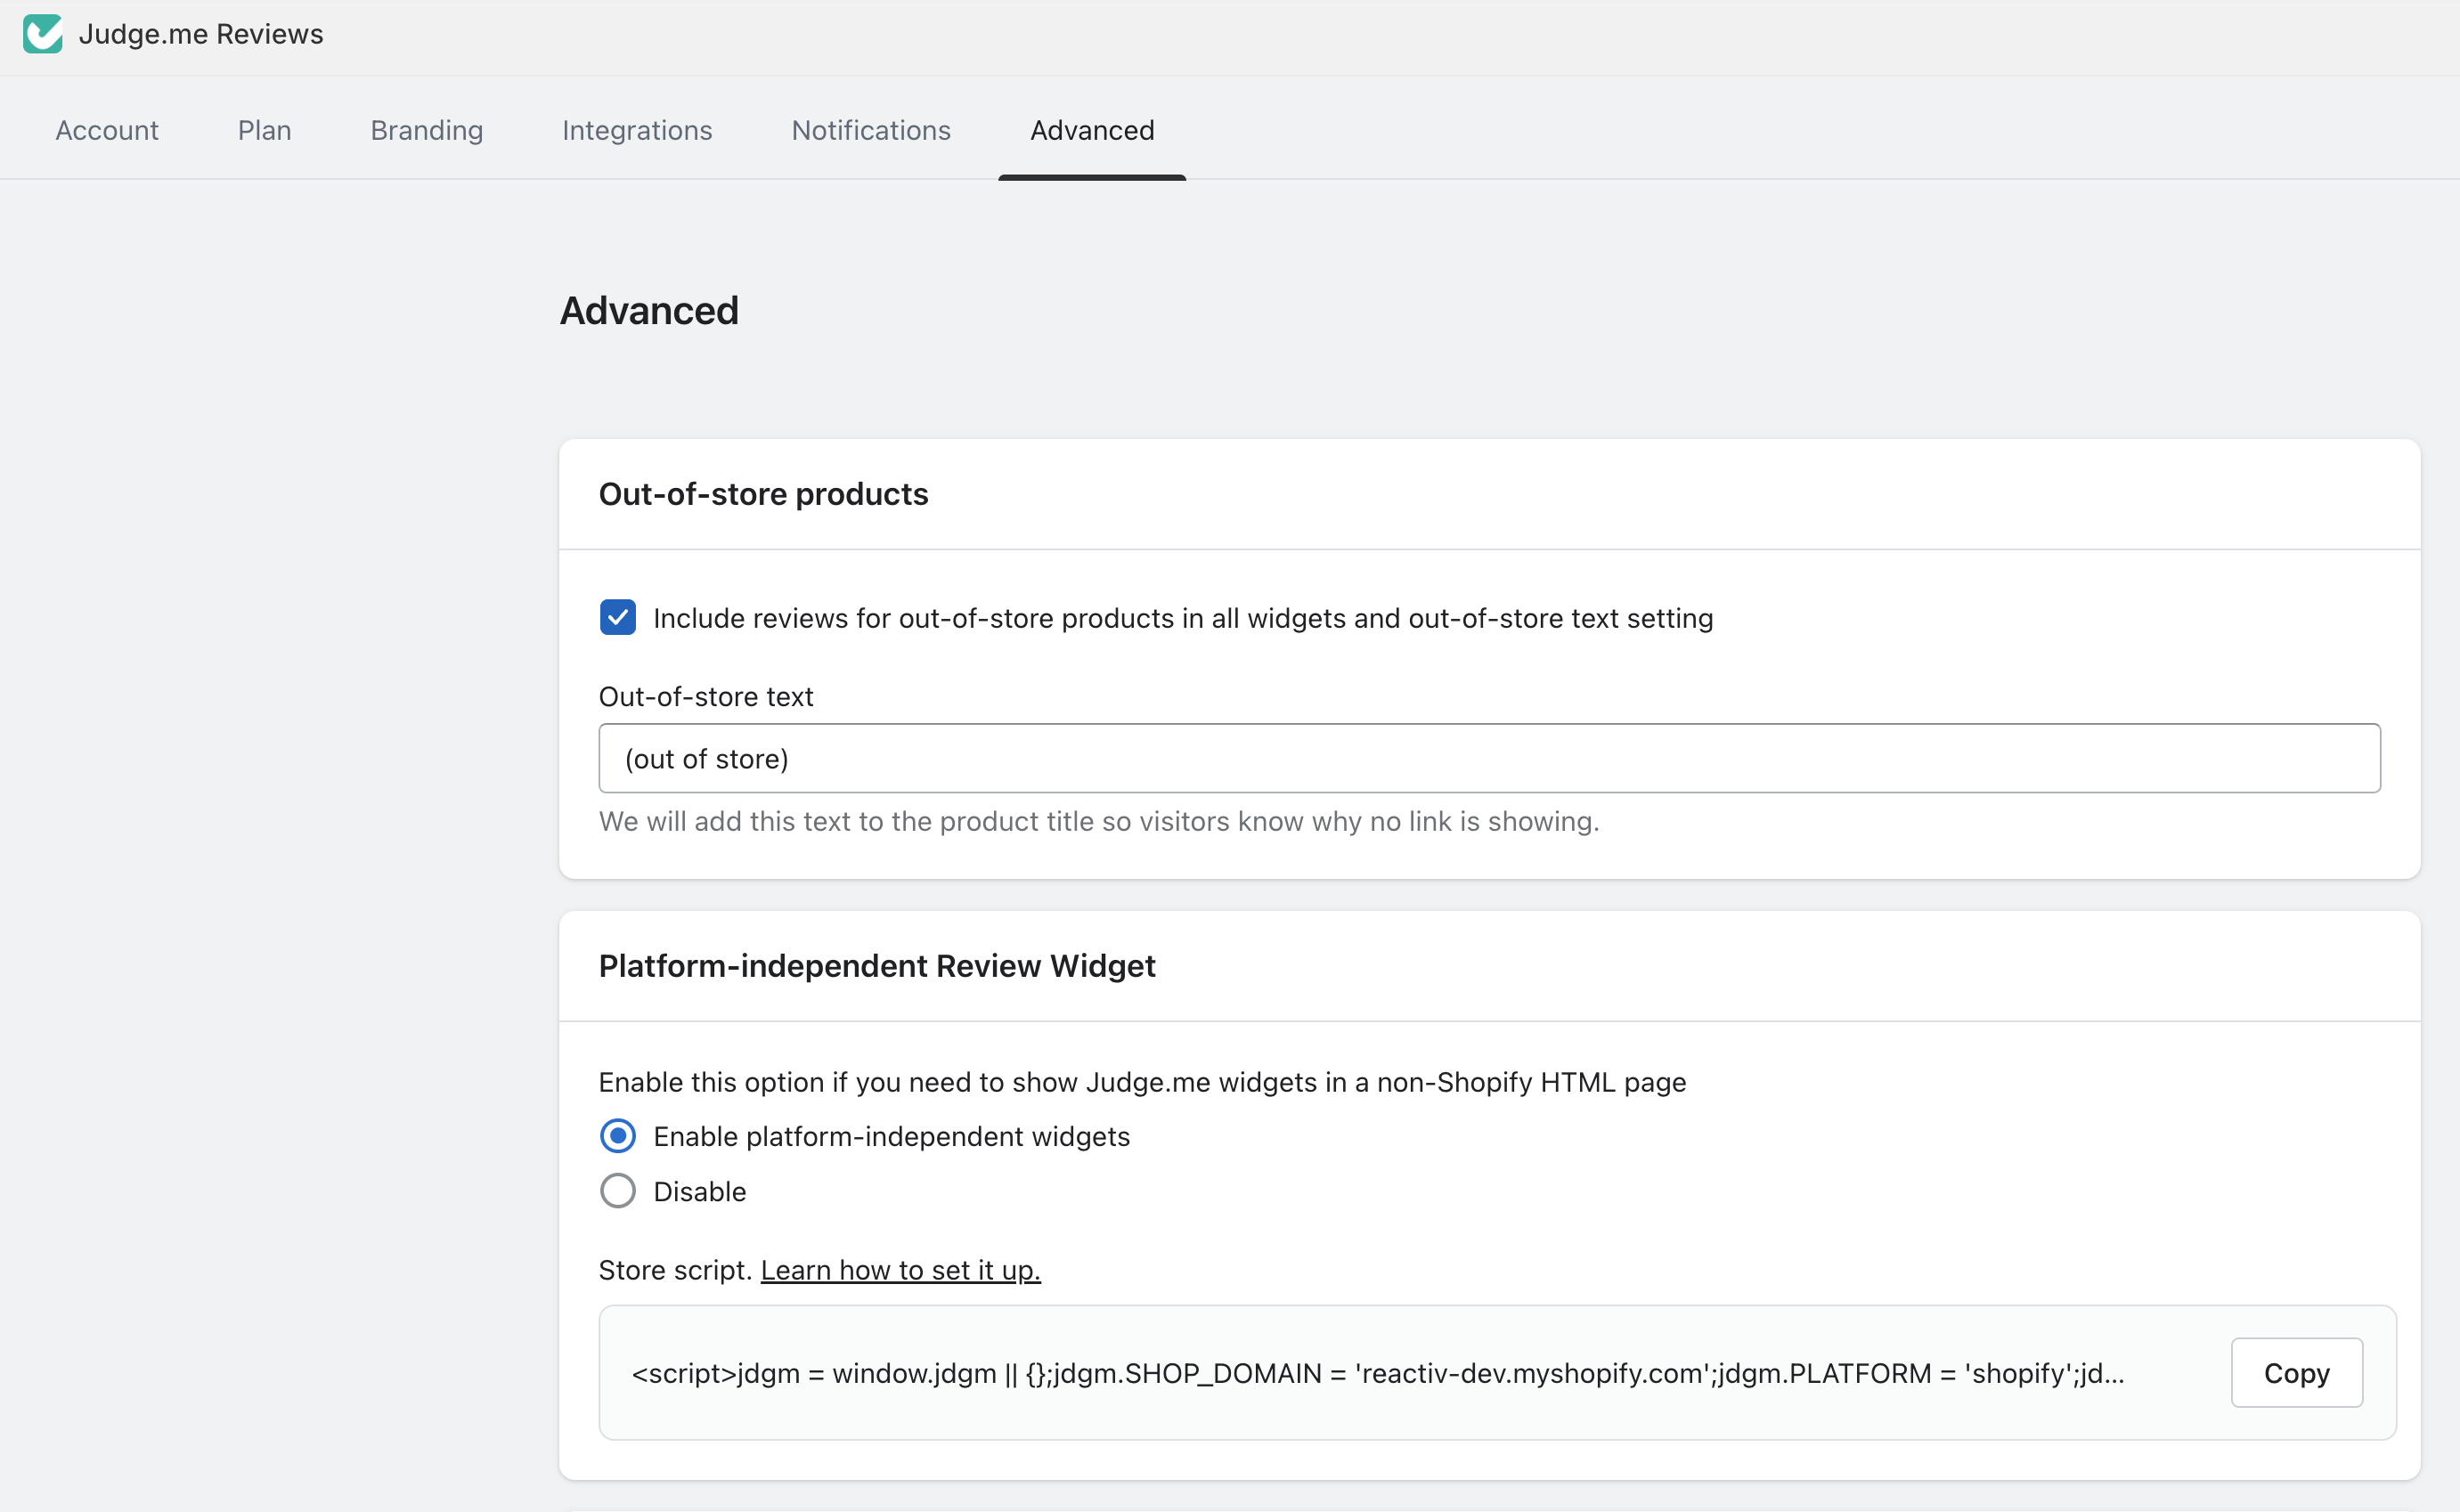Click the store script code text

tap(1376, 1373)
